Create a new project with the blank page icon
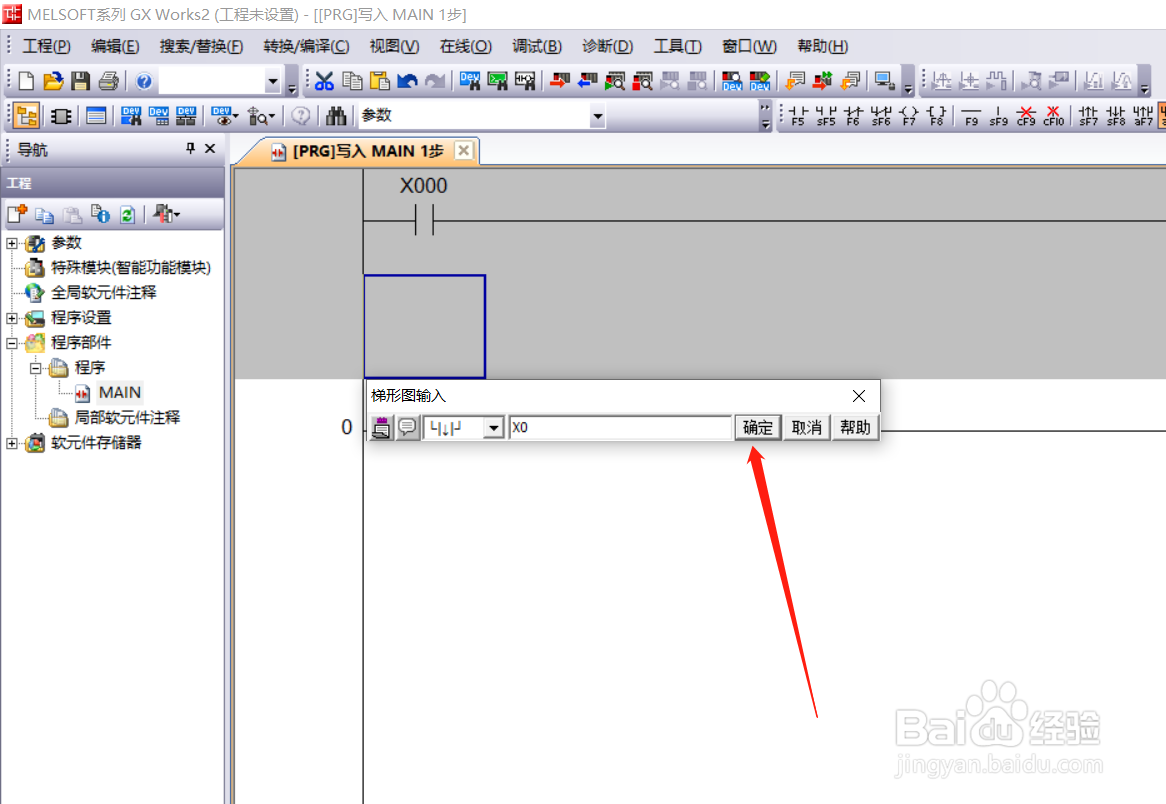Viewport: 1166px width, 804px height. 26,80
